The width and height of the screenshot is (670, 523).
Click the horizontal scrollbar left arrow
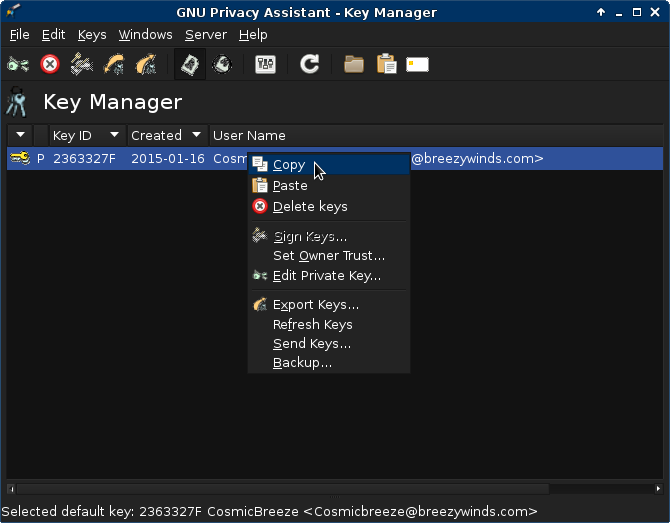click(x=12, y=489)
